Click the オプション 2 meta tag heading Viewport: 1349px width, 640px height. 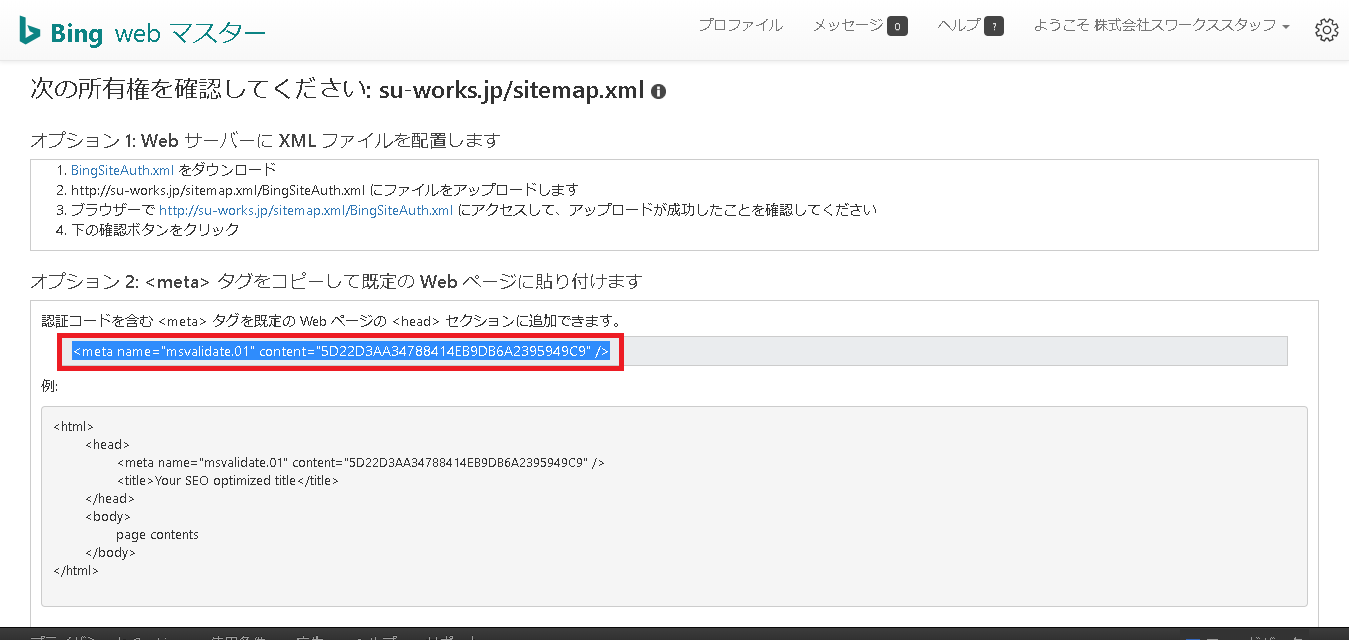pos(335,281)
